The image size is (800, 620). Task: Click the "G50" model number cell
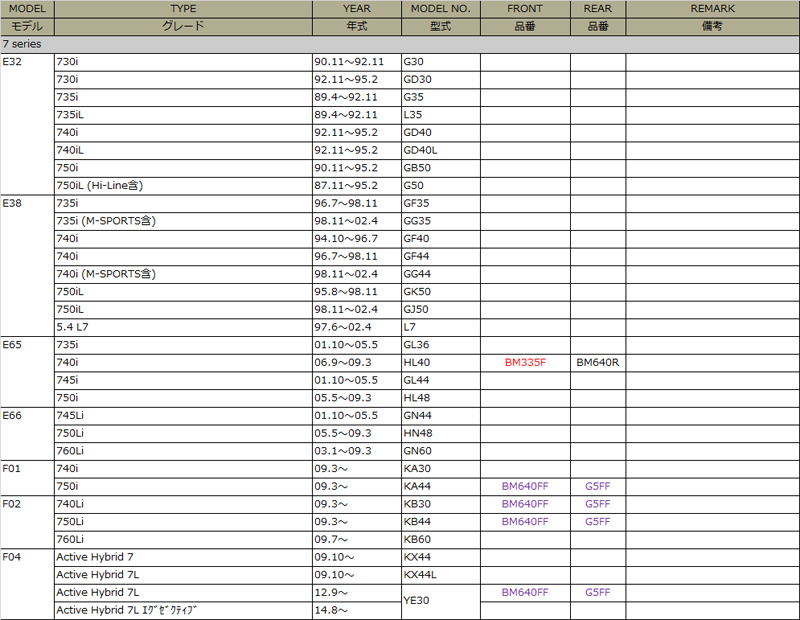coord(441,186)
